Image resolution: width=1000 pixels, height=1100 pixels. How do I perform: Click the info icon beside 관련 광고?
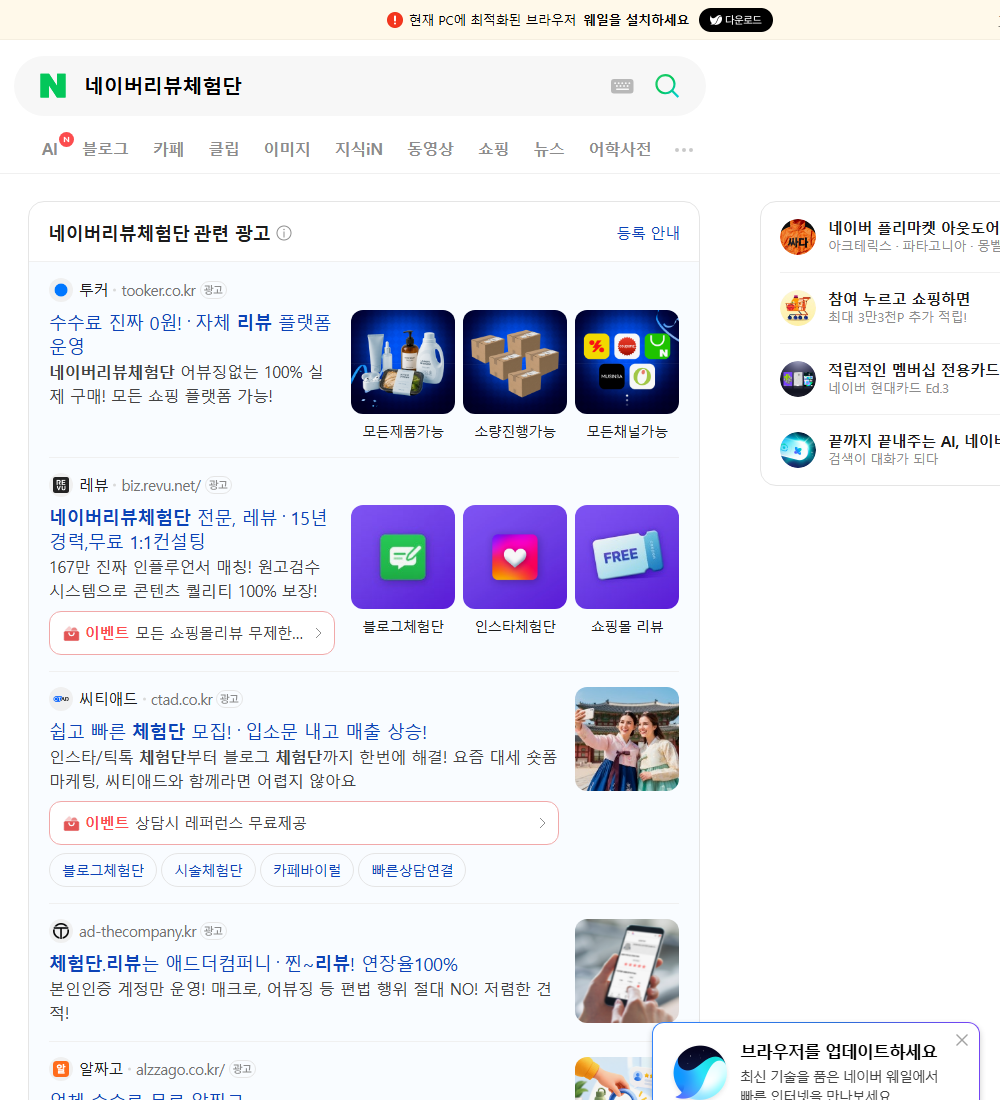click(284, 233)
